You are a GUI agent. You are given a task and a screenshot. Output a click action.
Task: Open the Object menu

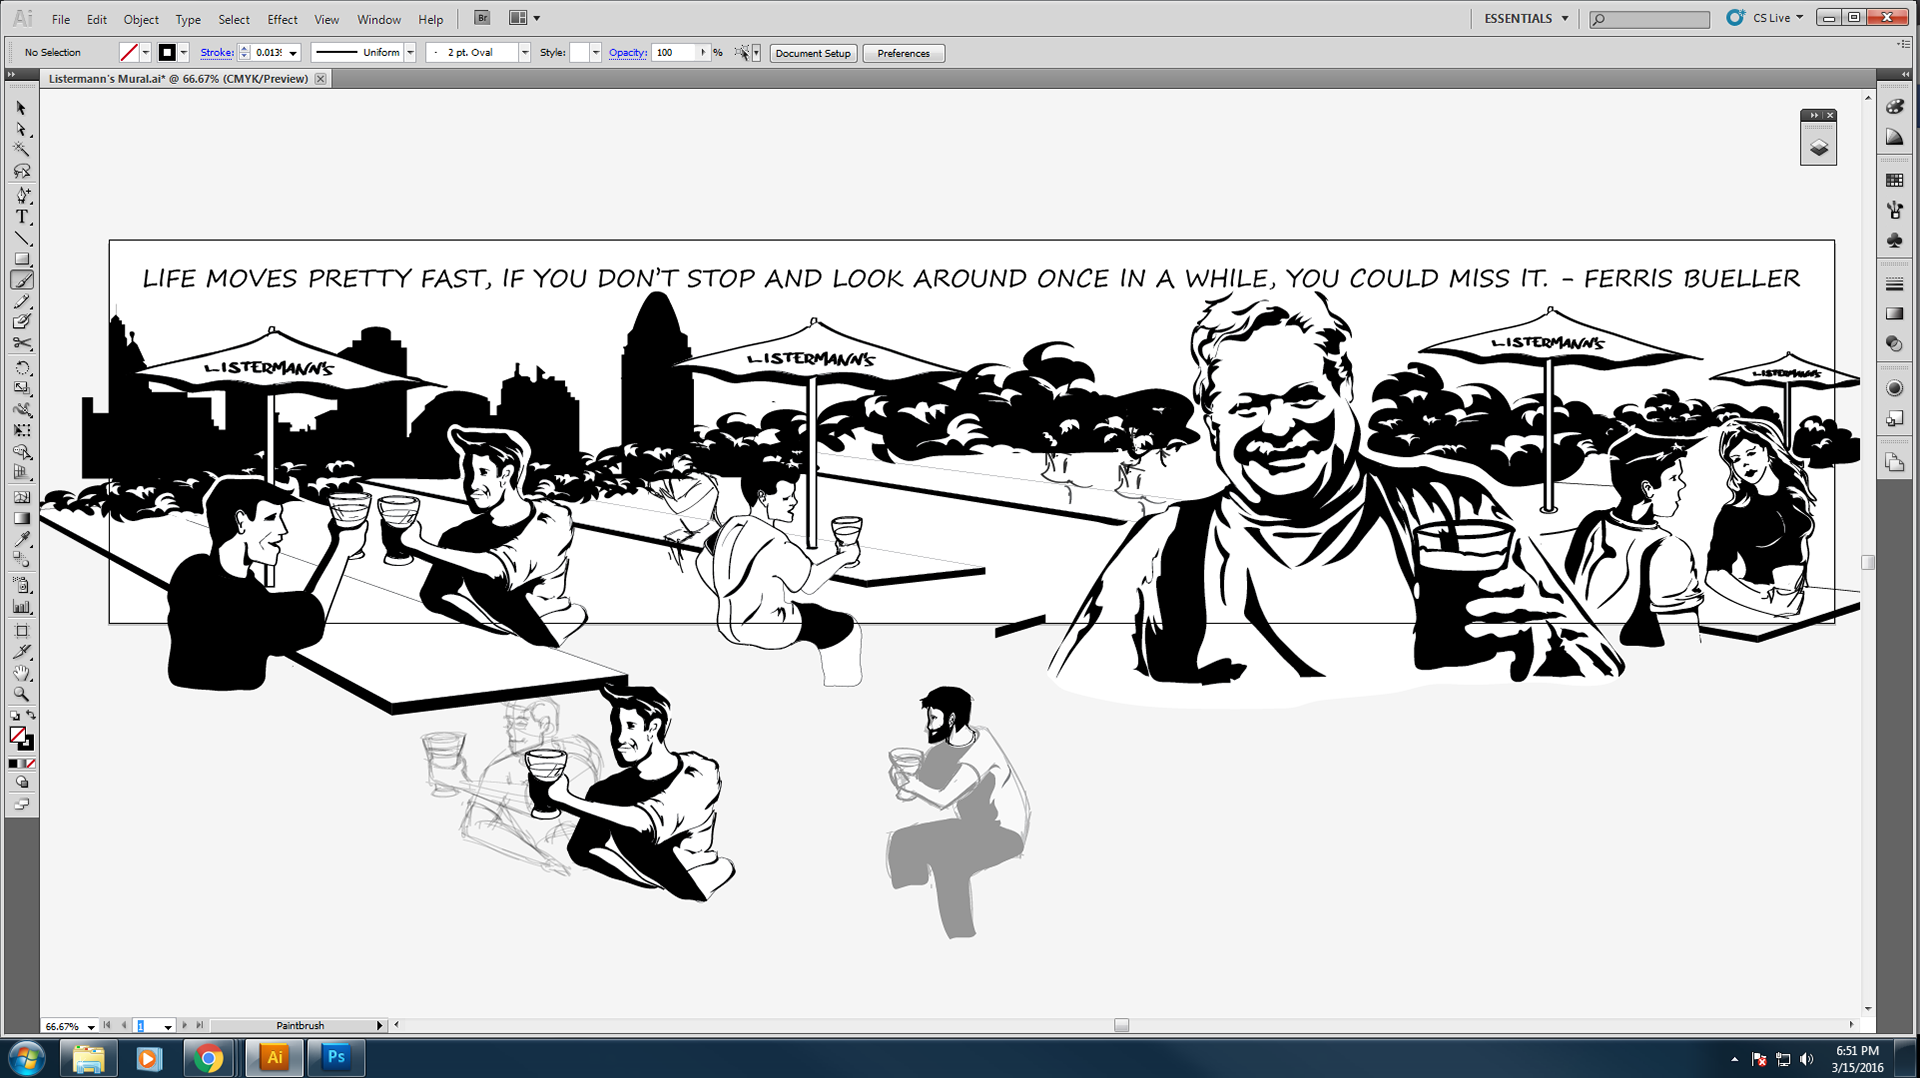[x=141, y=19]
